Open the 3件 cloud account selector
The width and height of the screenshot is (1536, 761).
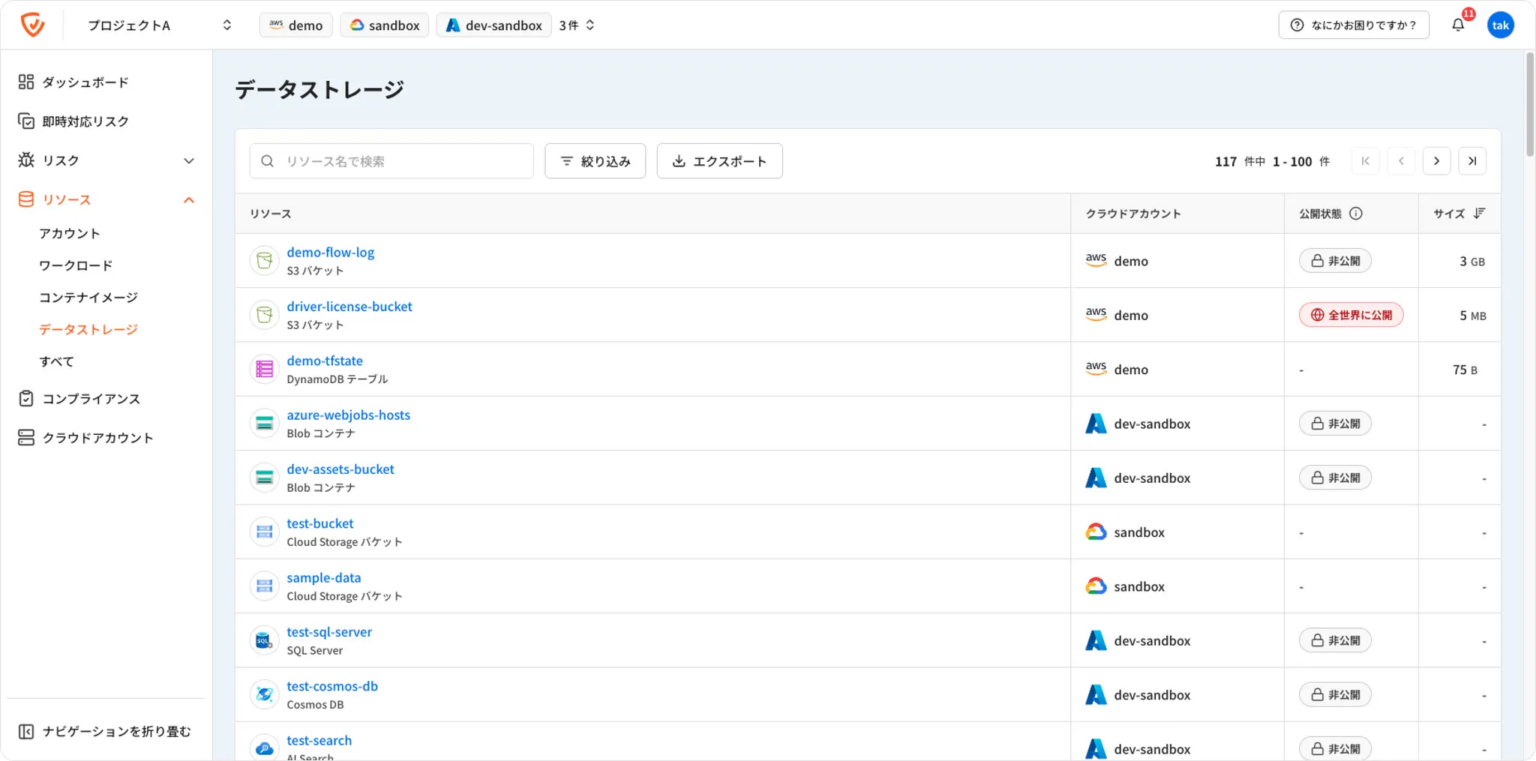click(577, 25)
